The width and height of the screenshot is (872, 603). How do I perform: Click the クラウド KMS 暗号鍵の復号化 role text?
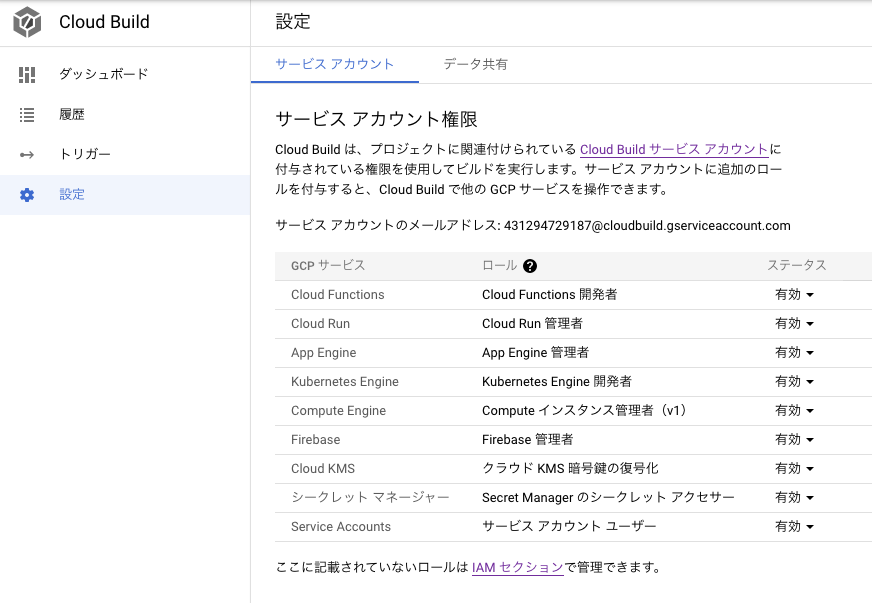tap(571, 468)
